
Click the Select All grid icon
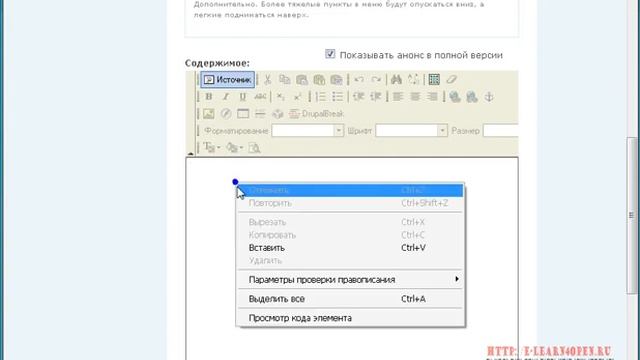point(434,80)
